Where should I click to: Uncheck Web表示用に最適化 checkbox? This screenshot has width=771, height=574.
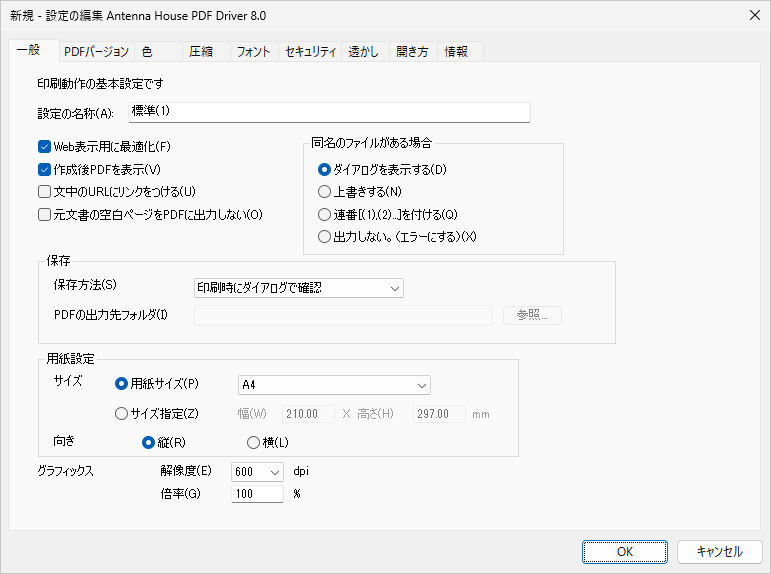(45, 147)
